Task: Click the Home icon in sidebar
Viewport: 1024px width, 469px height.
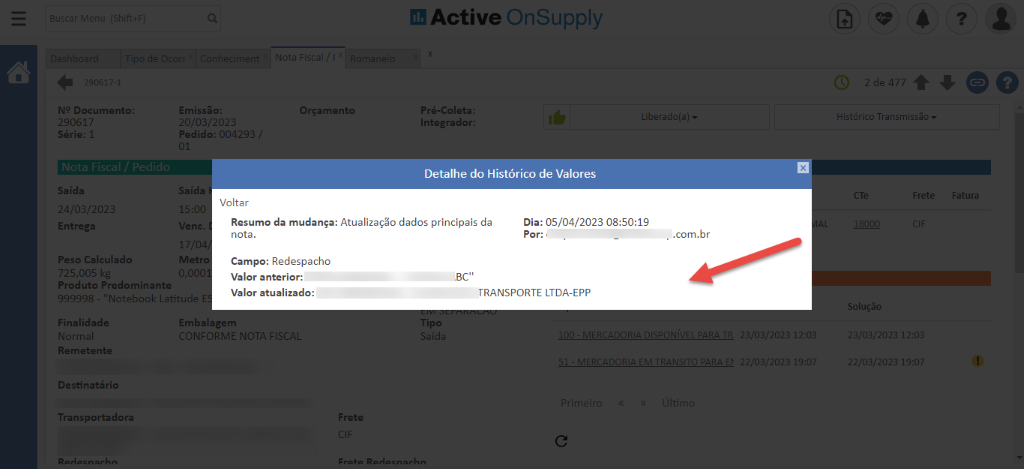Action: [x=18, y=73]
